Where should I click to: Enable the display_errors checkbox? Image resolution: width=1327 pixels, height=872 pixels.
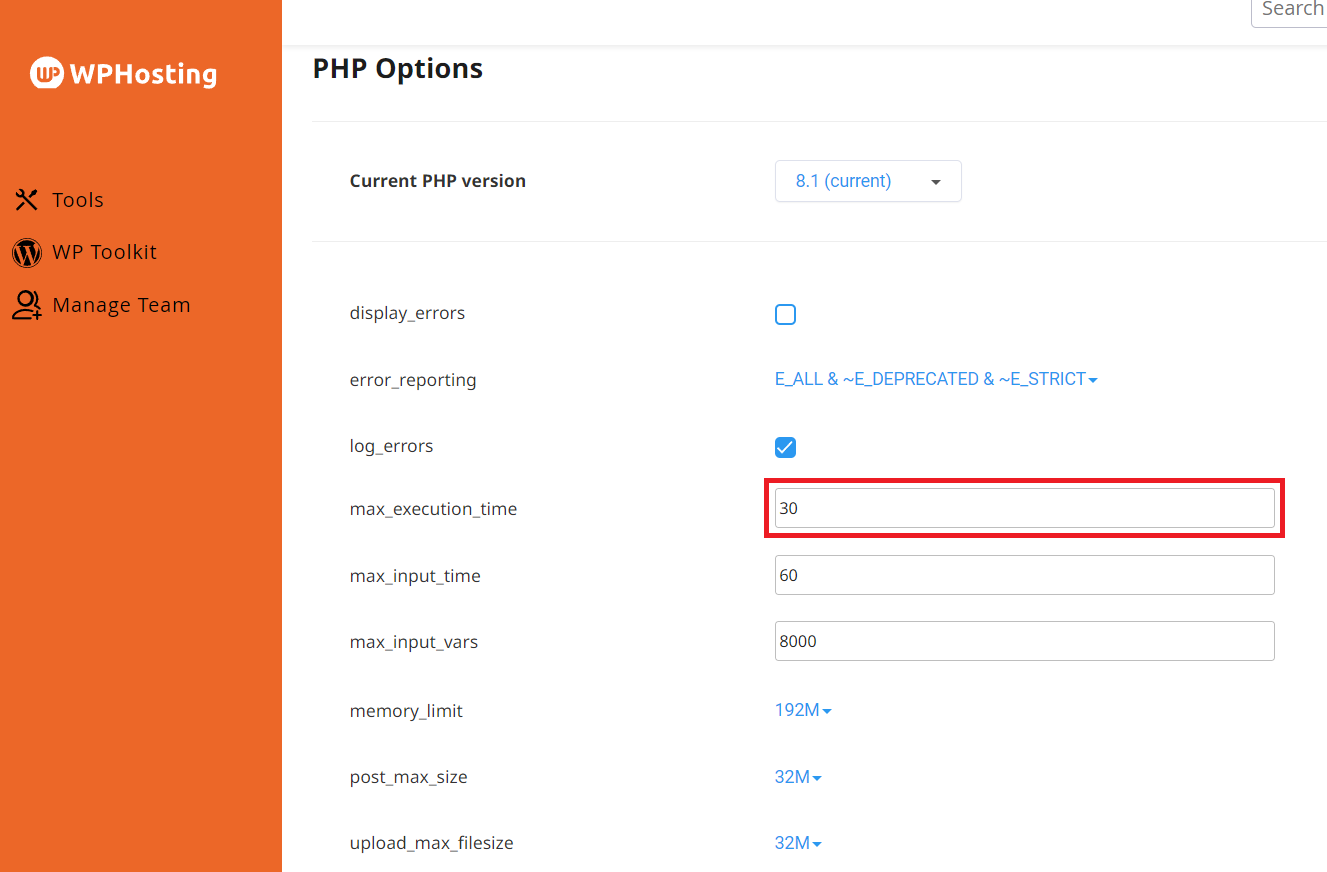[786, 315]
